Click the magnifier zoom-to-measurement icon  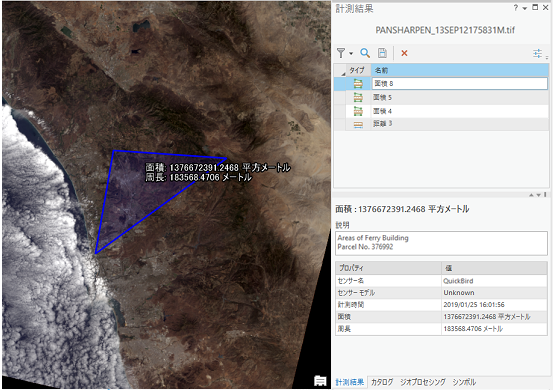[365, 53]
